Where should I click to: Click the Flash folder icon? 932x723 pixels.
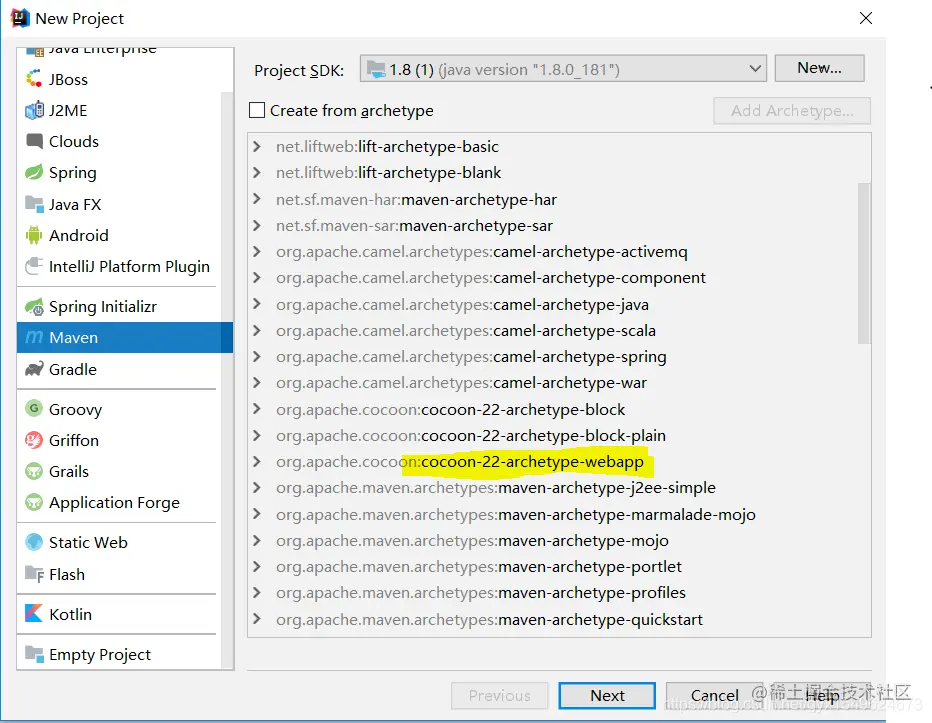[34, 574]
